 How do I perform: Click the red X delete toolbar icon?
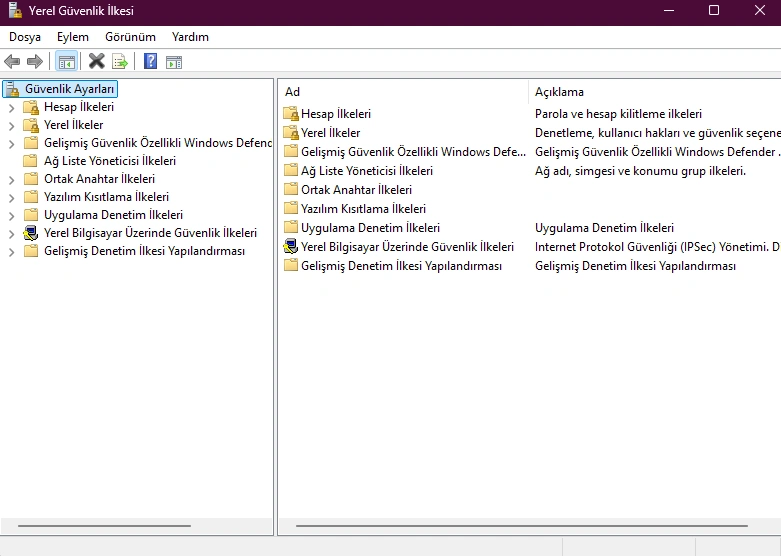point(97,62)
